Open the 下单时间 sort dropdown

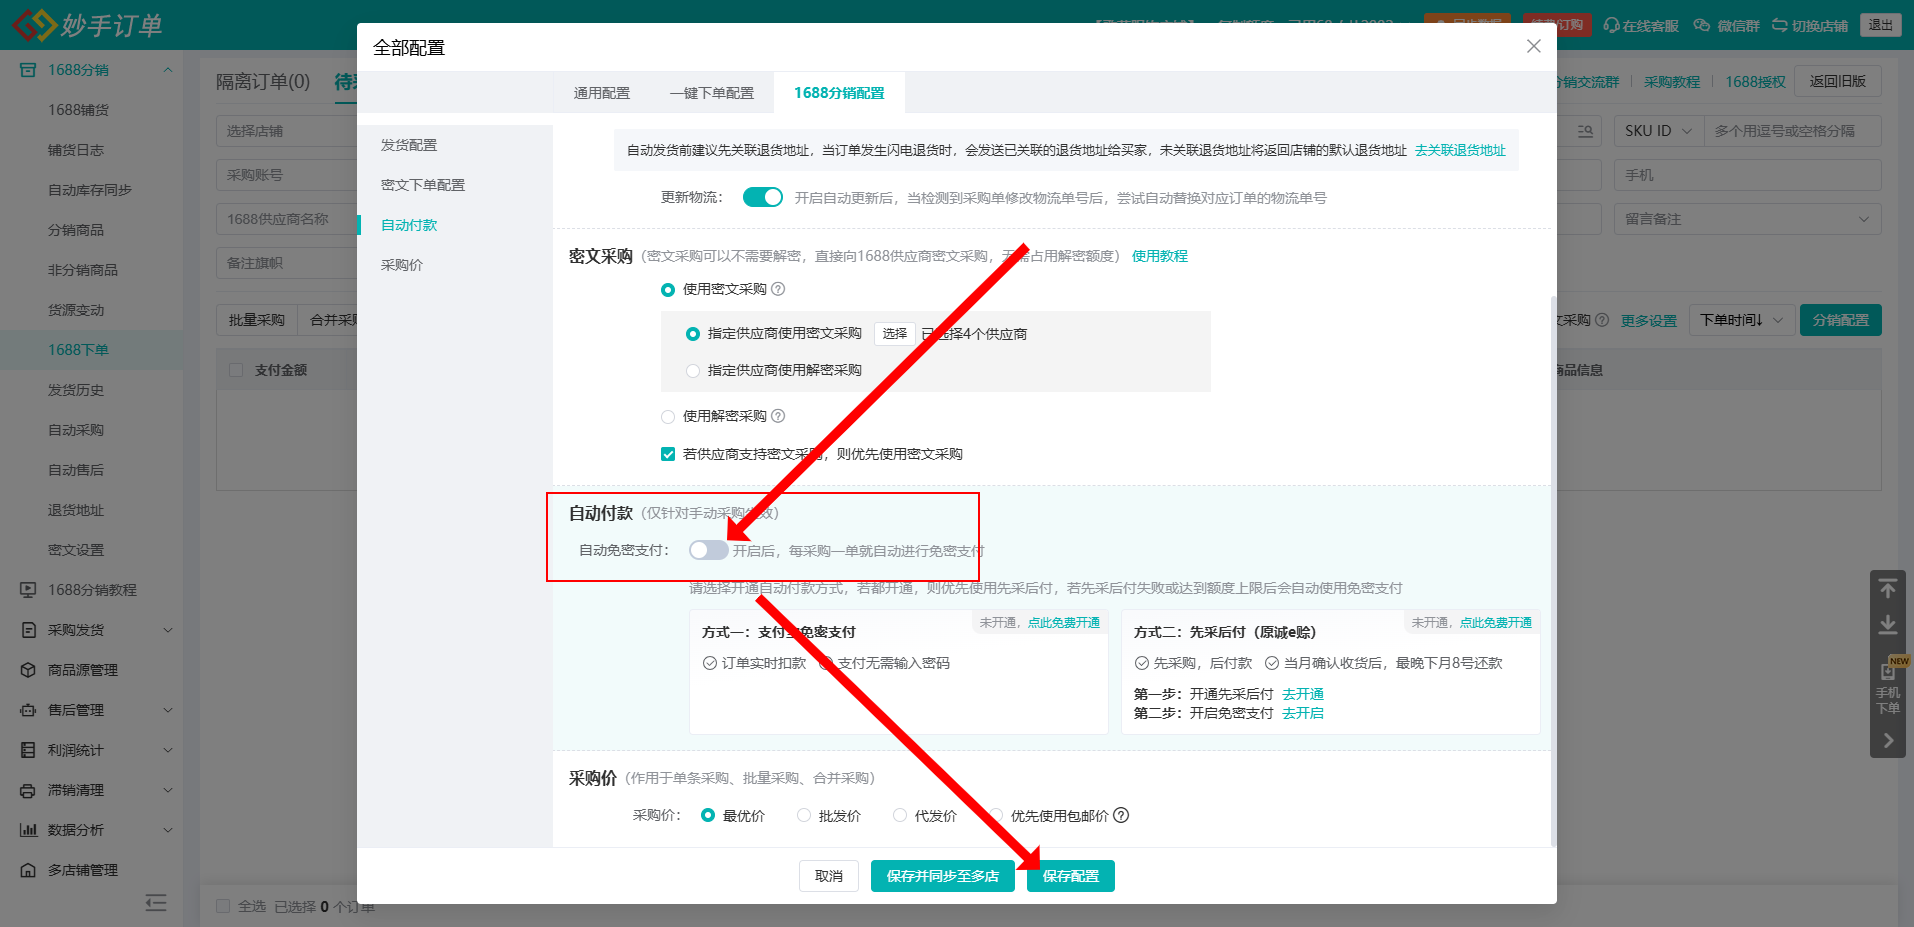(x=1740, y=320)
